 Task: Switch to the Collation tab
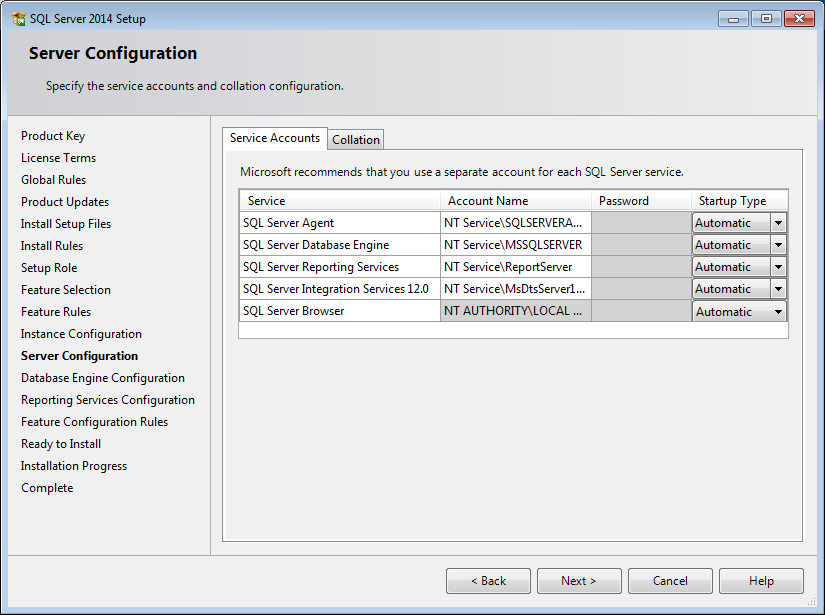point(355,139)
